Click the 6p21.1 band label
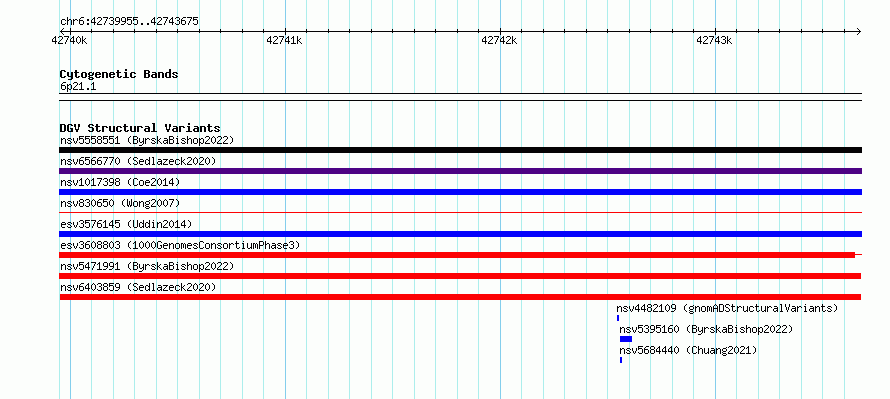The image size is (890, 399). (78, 87)
